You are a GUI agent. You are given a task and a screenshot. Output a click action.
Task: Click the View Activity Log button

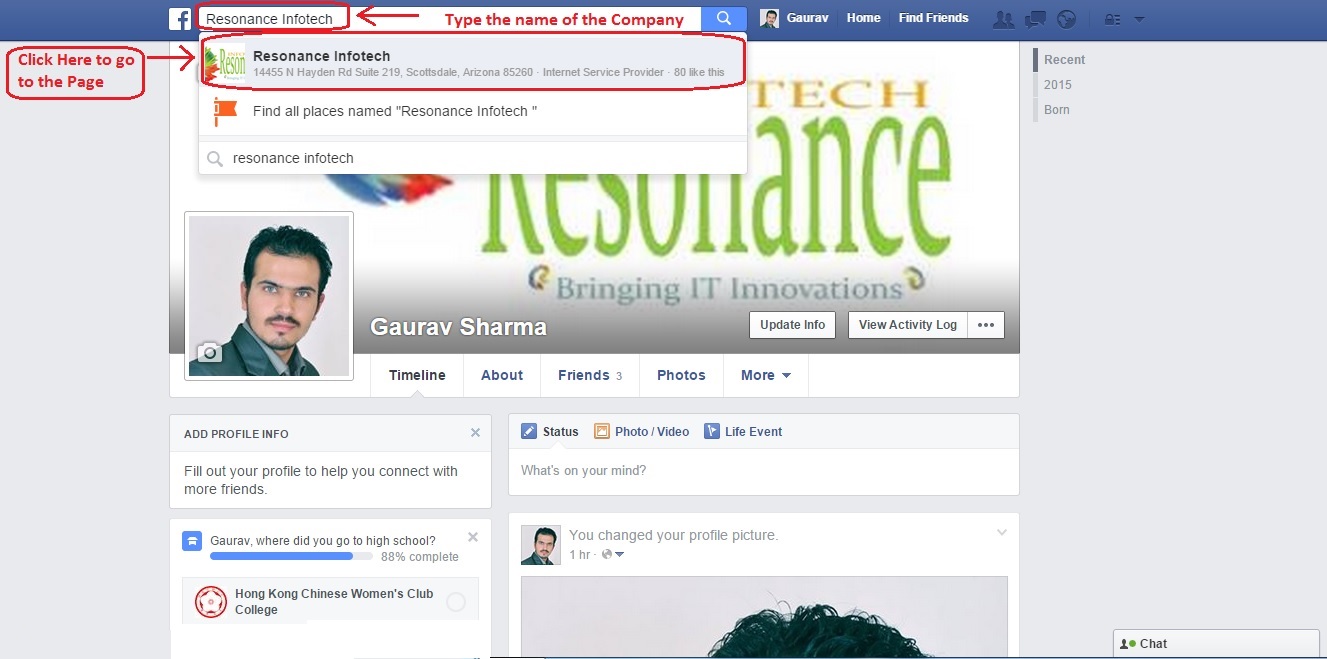coord(907,325)
